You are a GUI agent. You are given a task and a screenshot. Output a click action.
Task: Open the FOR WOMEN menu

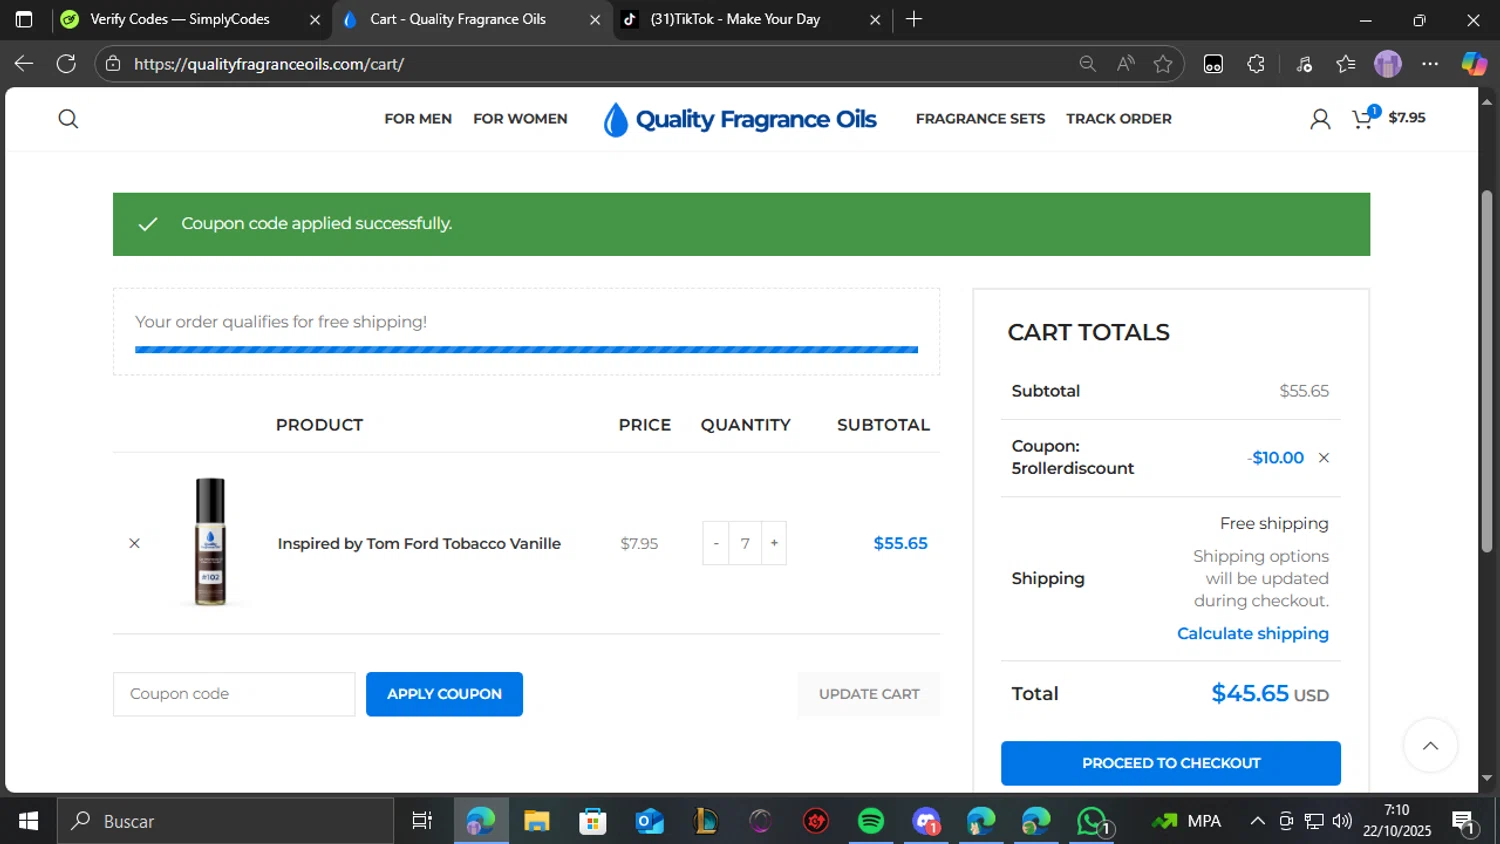coord(520,119)
